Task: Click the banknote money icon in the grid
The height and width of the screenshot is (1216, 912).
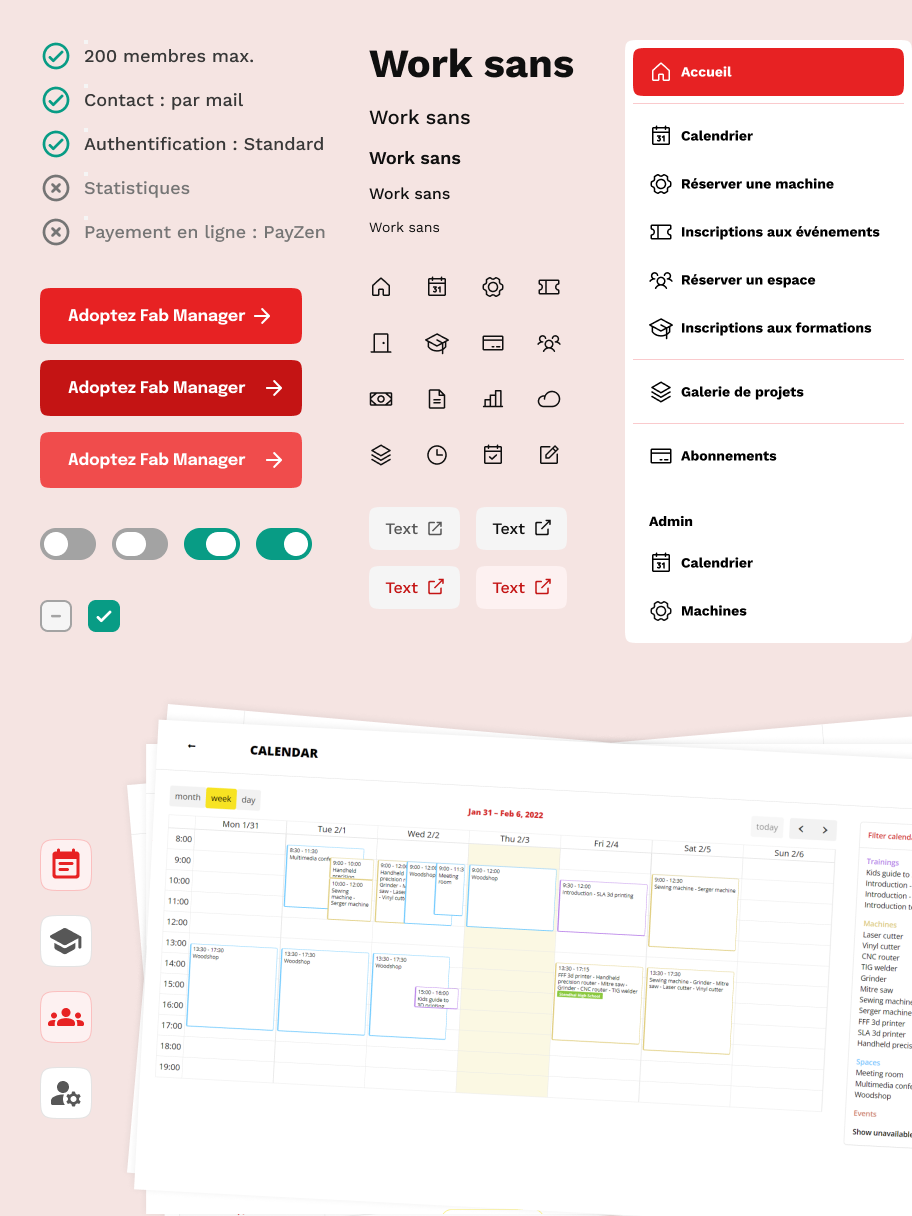Action: click(381, 399)
